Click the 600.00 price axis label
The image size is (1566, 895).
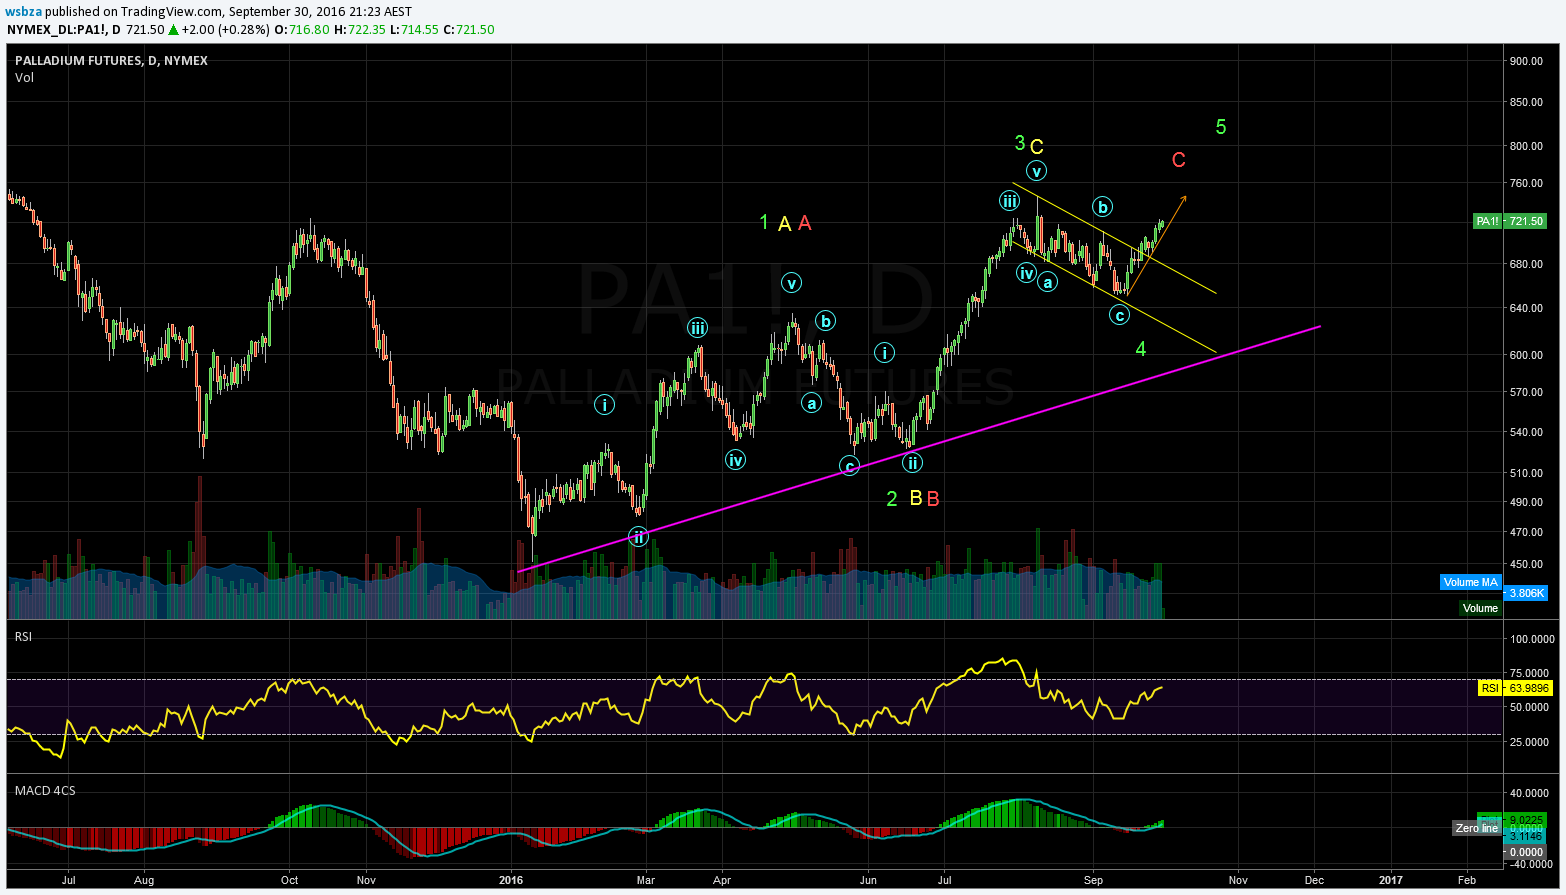click(1526, 355)
